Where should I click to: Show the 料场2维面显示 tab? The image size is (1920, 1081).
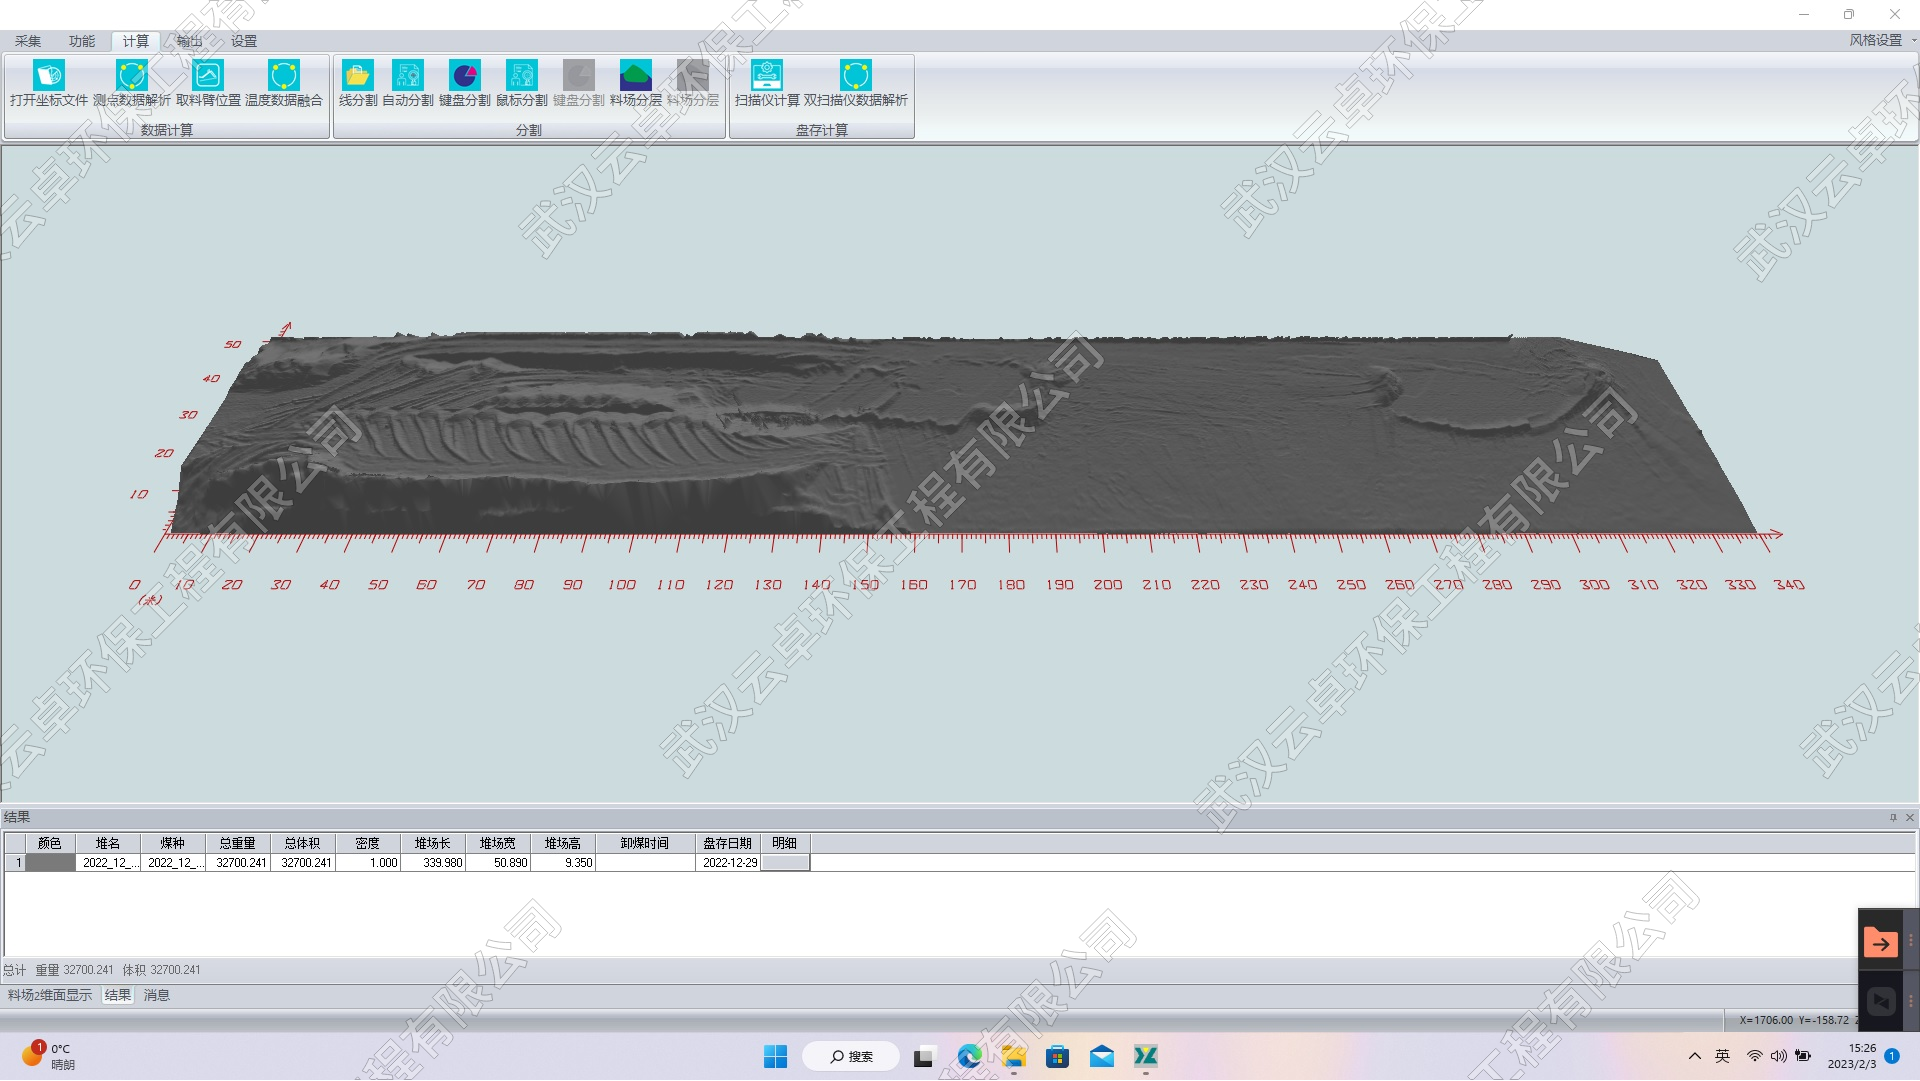pos(50,995)
